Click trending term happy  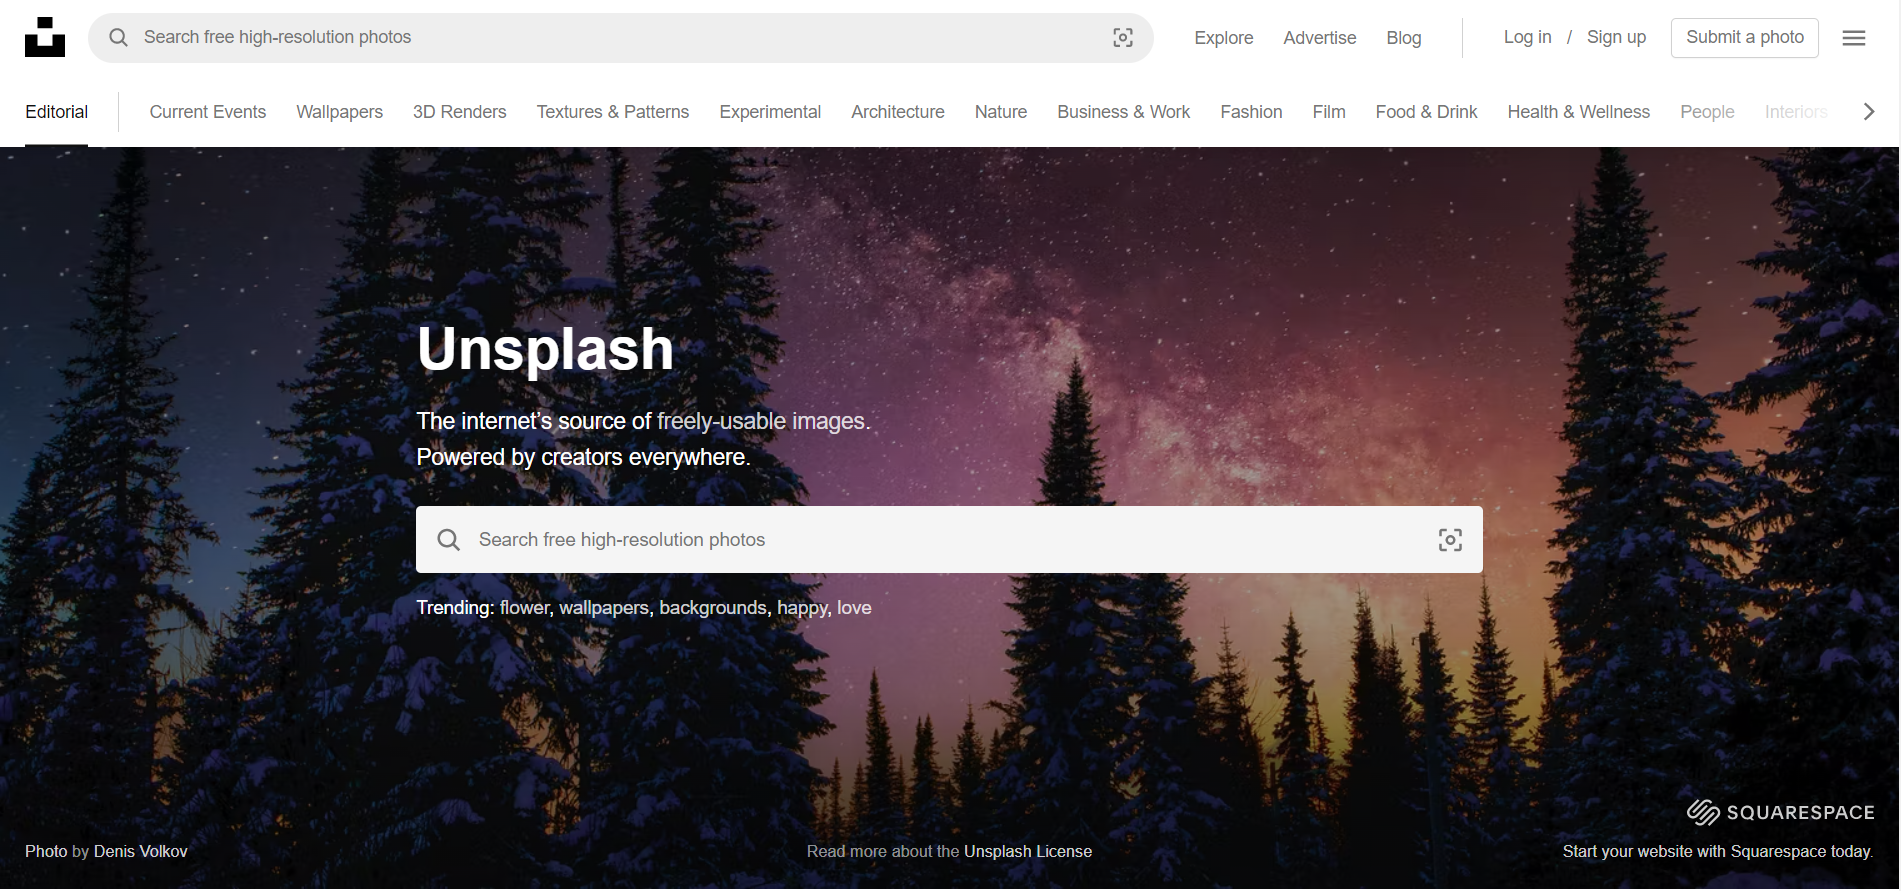[803, 608]
